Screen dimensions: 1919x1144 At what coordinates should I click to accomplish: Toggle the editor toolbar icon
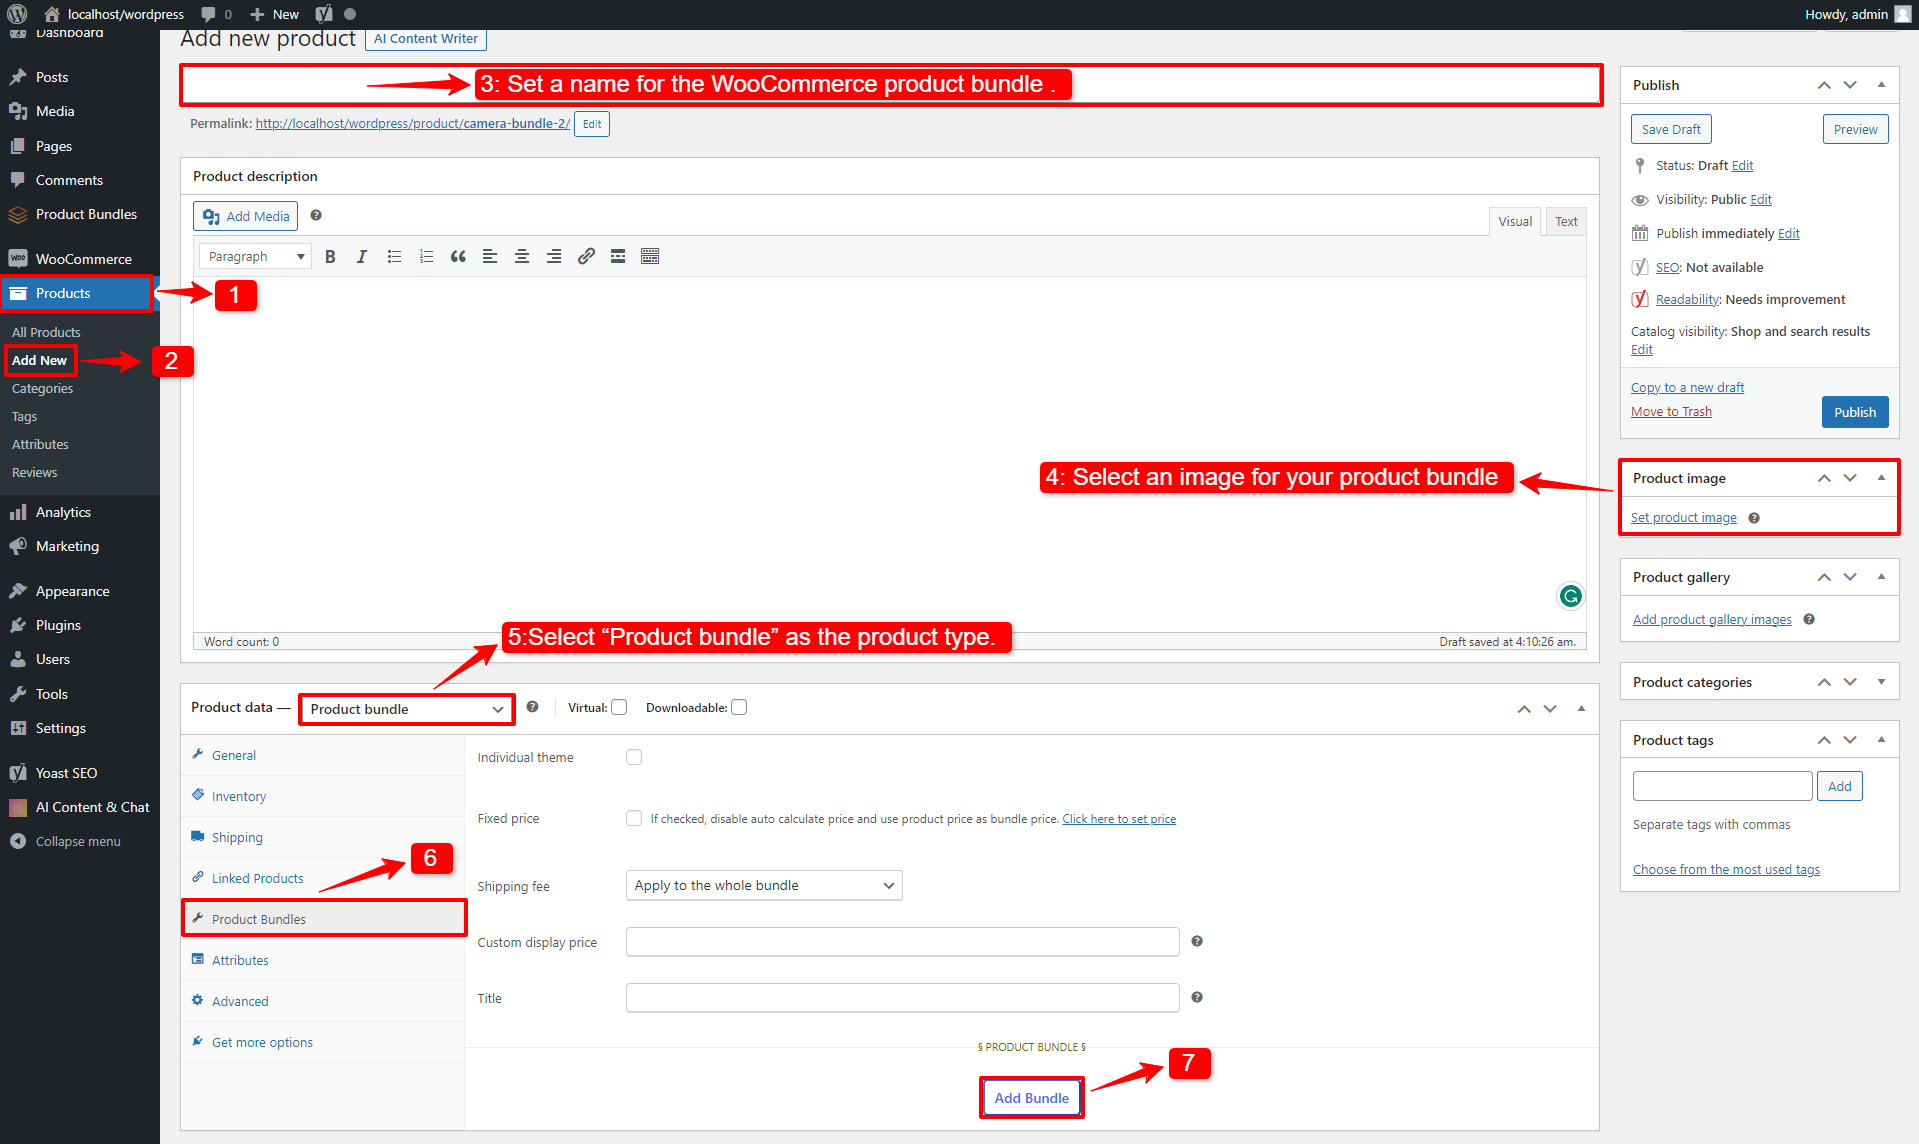pyautogui.click(x=650, y=257)
